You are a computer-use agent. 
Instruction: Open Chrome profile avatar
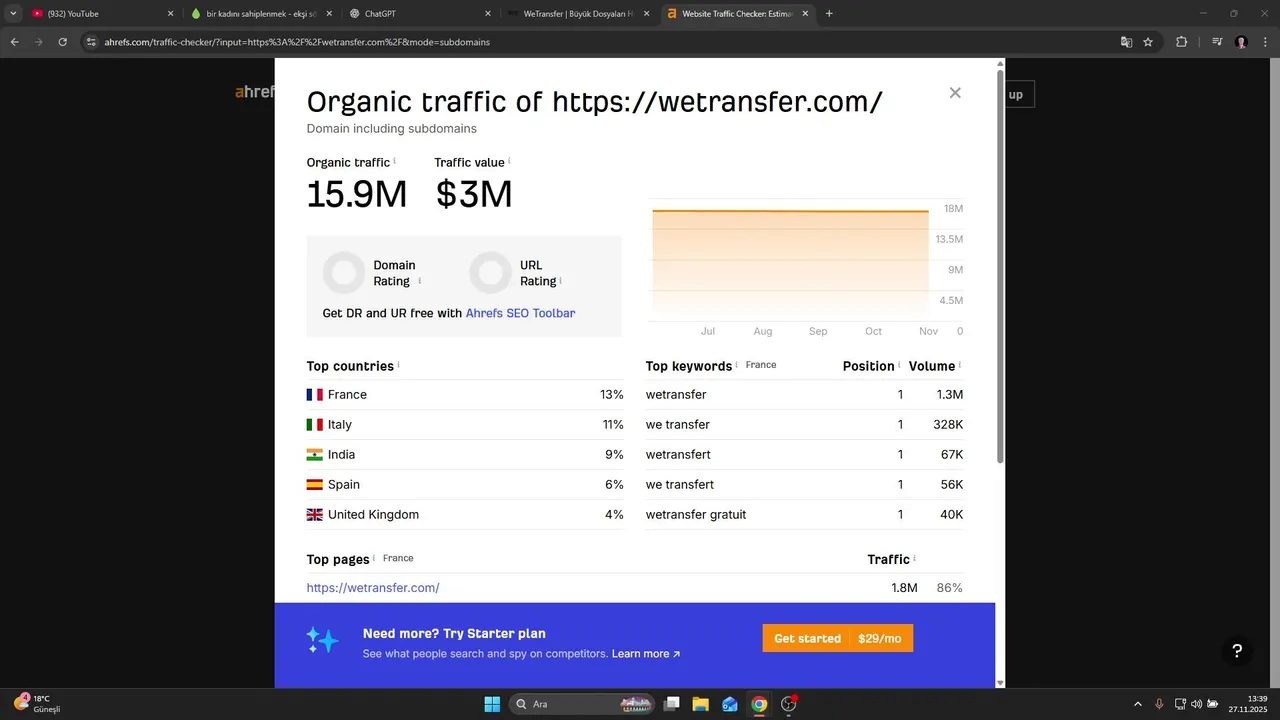coord(1242,42)
